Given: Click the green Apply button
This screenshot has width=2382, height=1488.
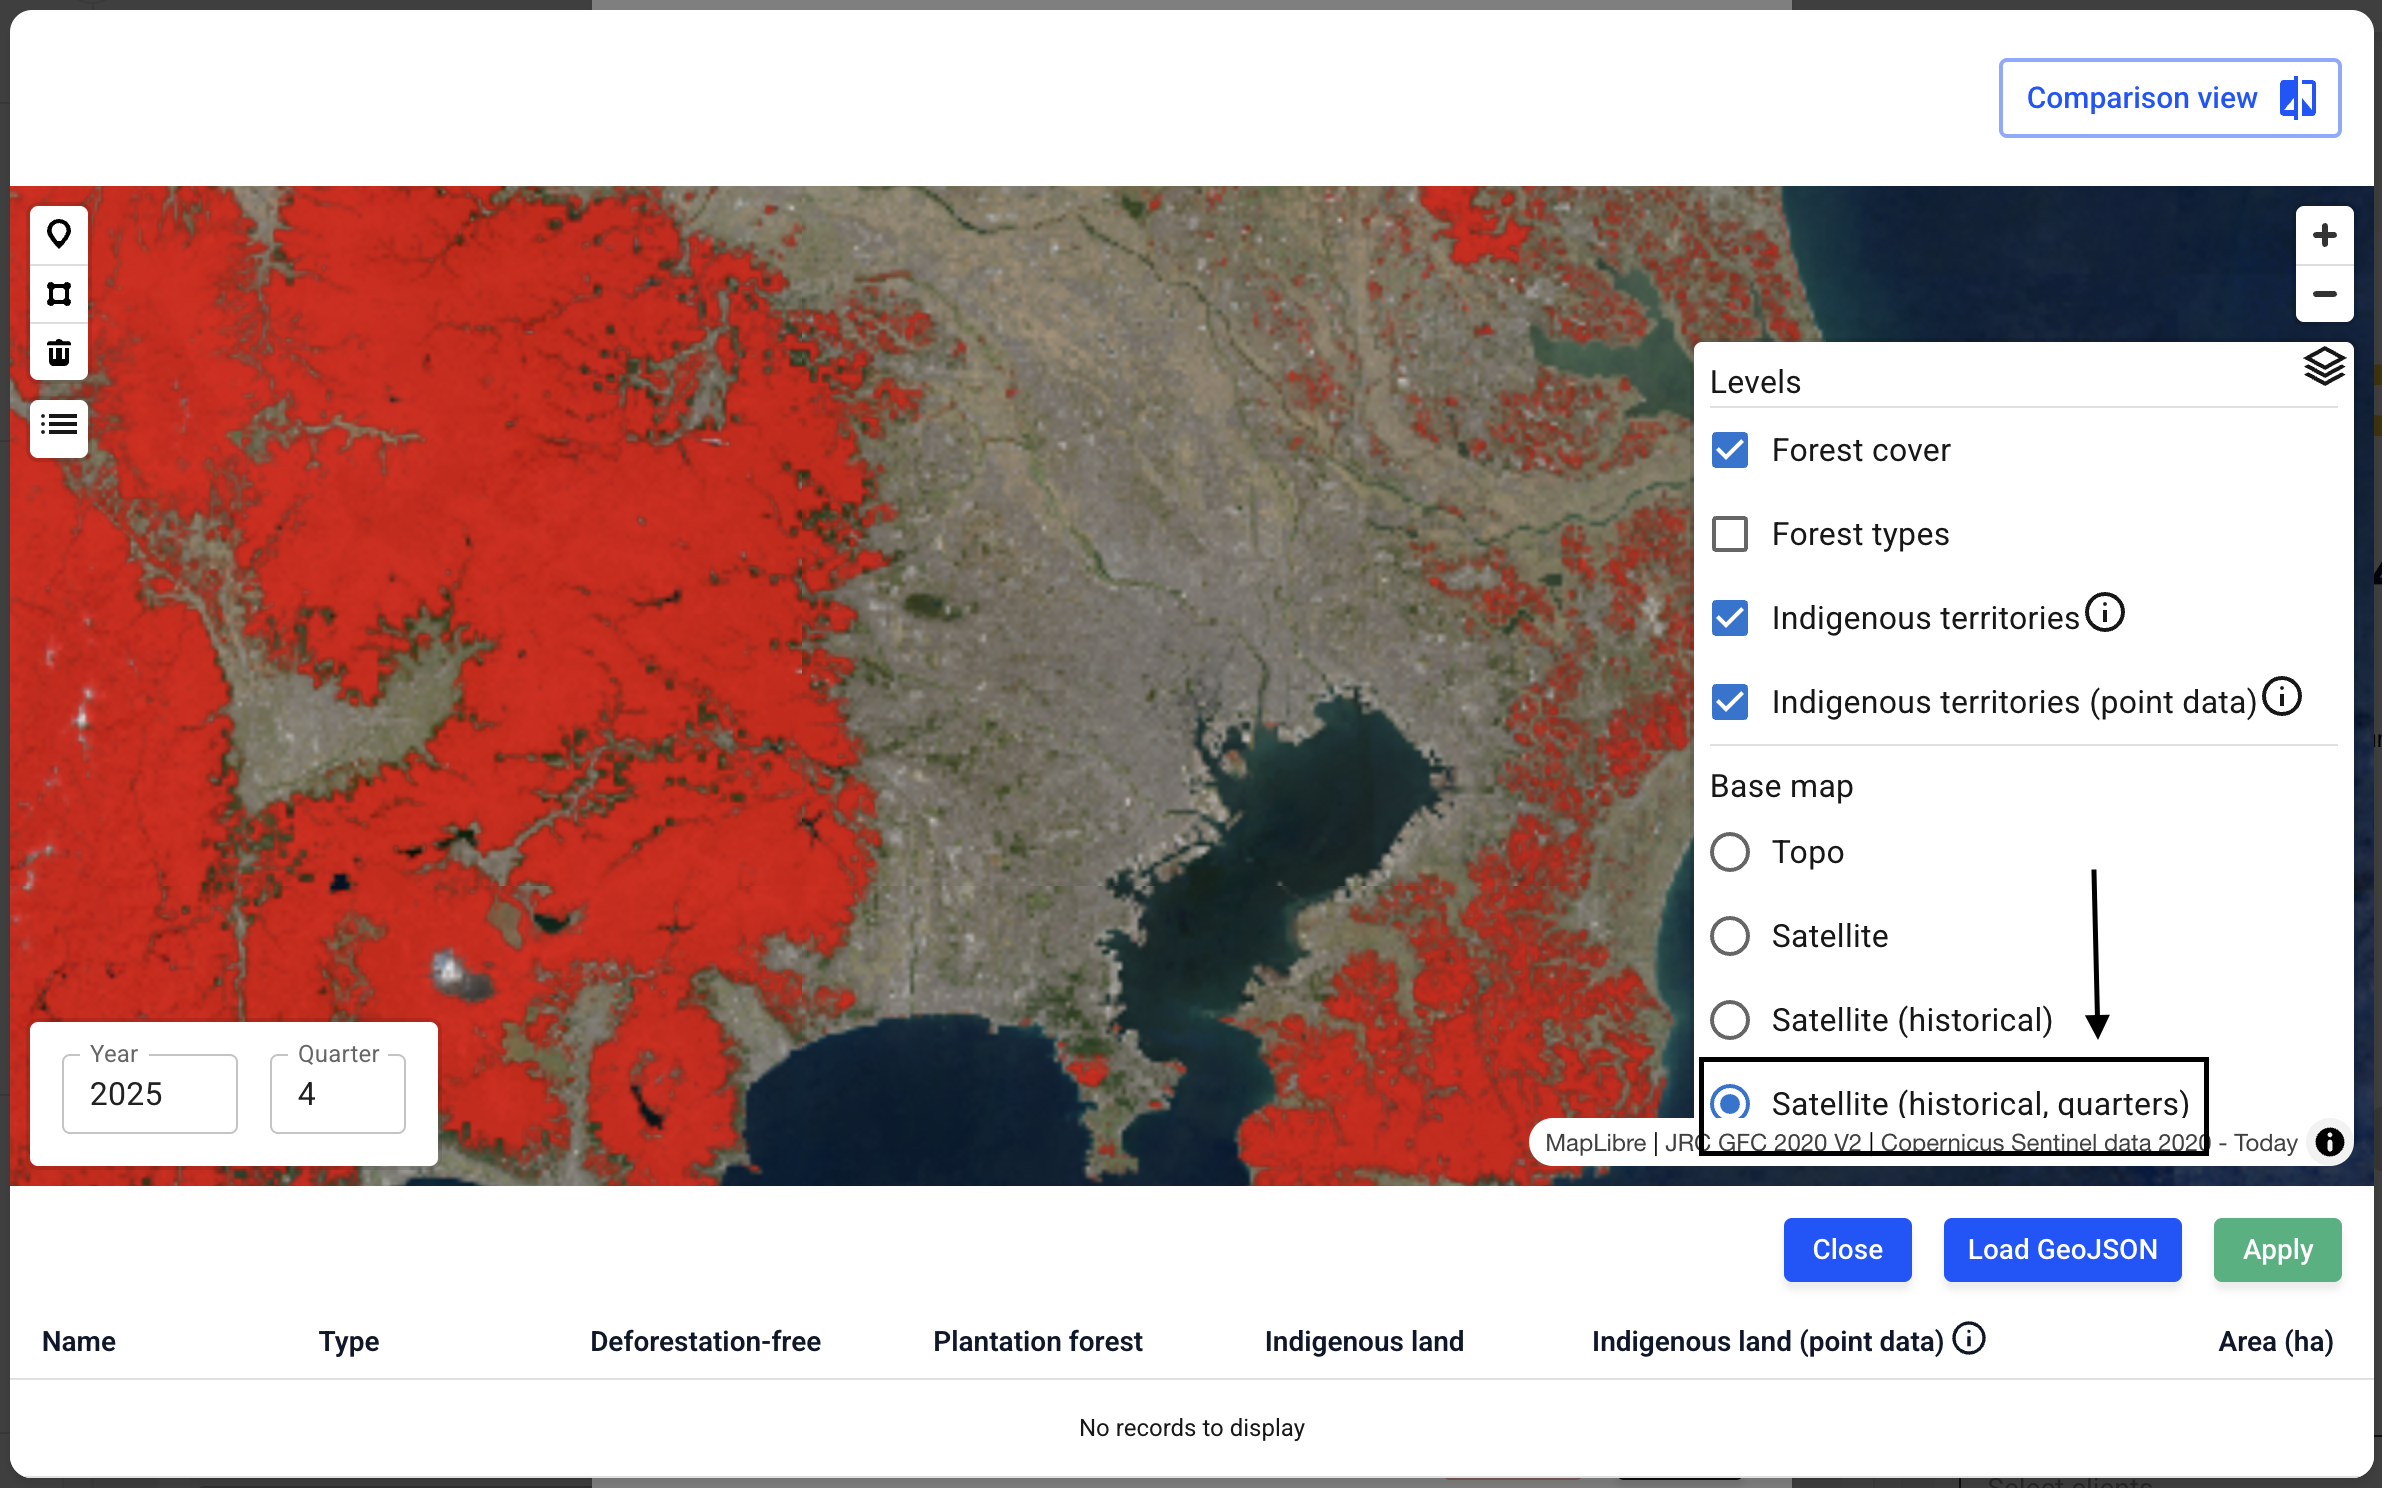Looking at the screenshot, I should click(2277, 1250).
